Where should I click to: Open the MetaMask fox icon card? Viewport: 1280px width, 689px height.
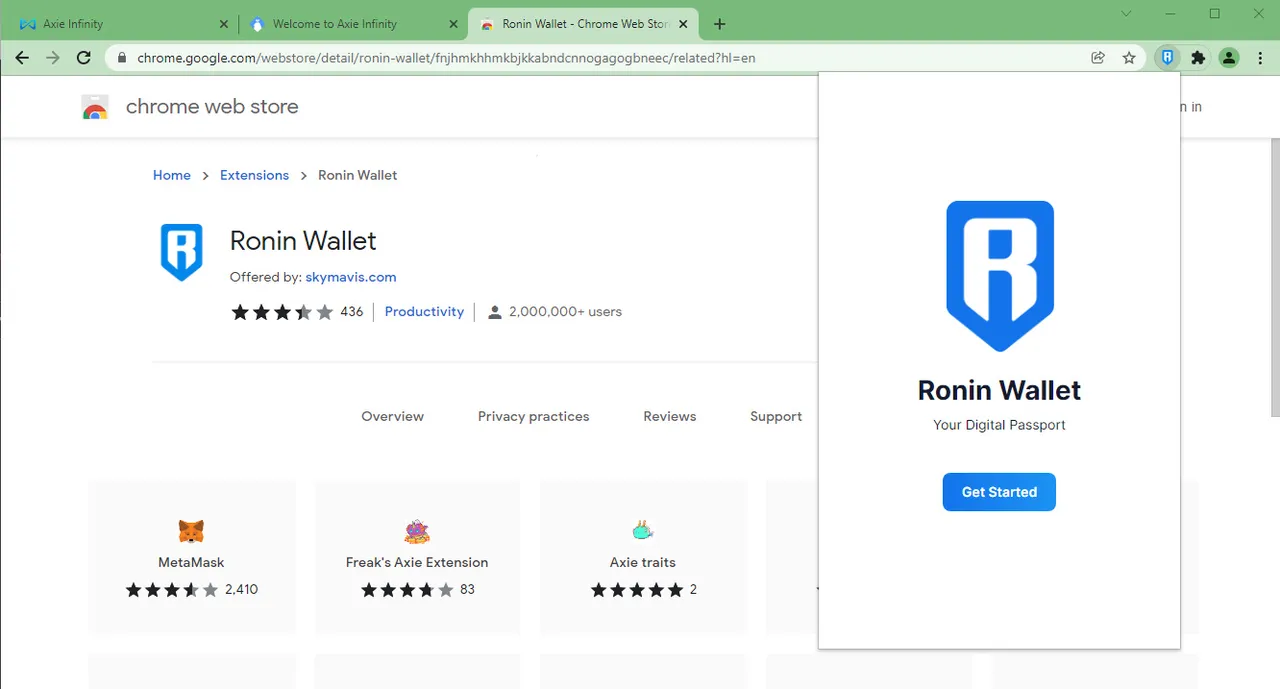click(191, 530)
